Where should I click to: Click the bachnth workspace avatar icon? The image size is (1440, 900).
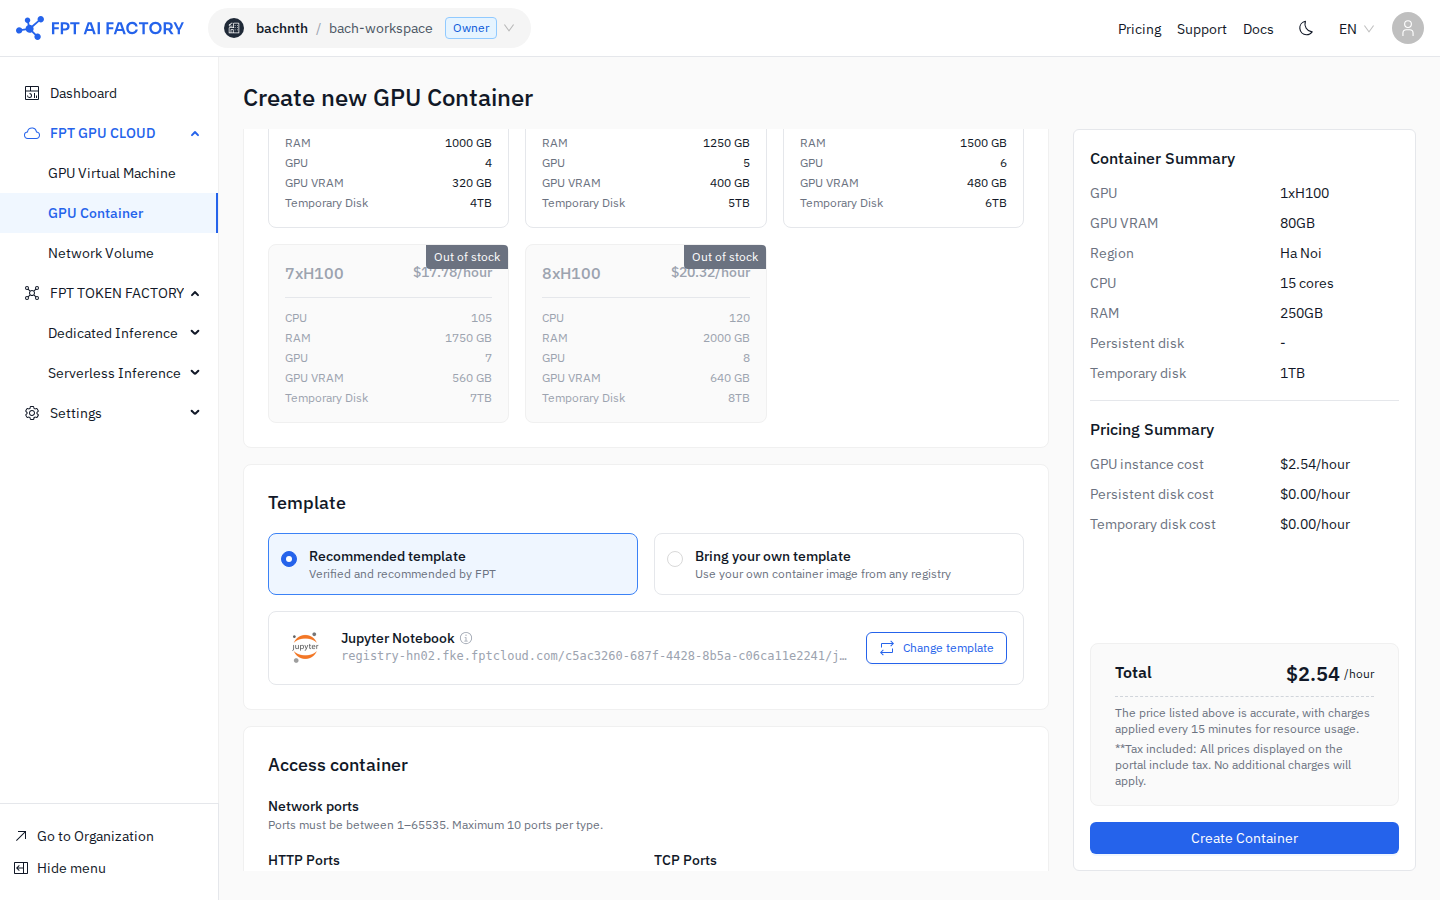234,28
